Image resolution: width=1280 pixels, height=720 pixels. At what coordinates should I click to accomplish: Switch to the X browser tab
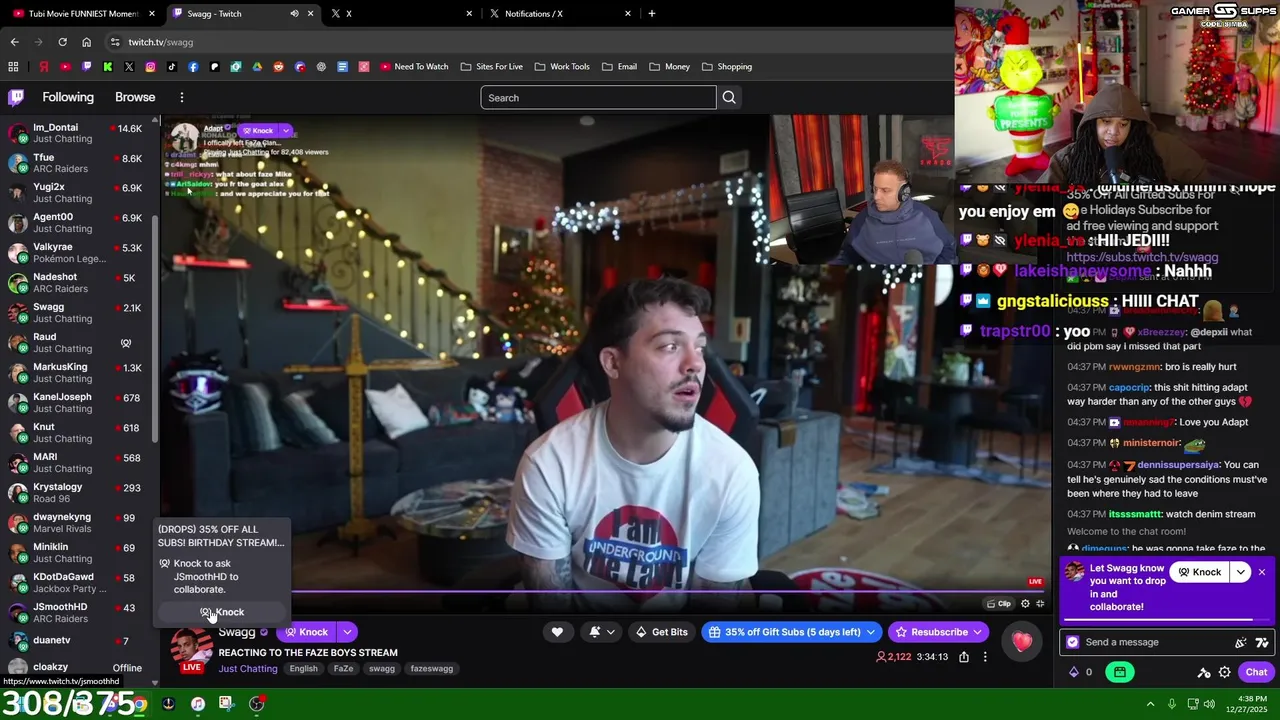pyautogui.click(x=400, y=14)
